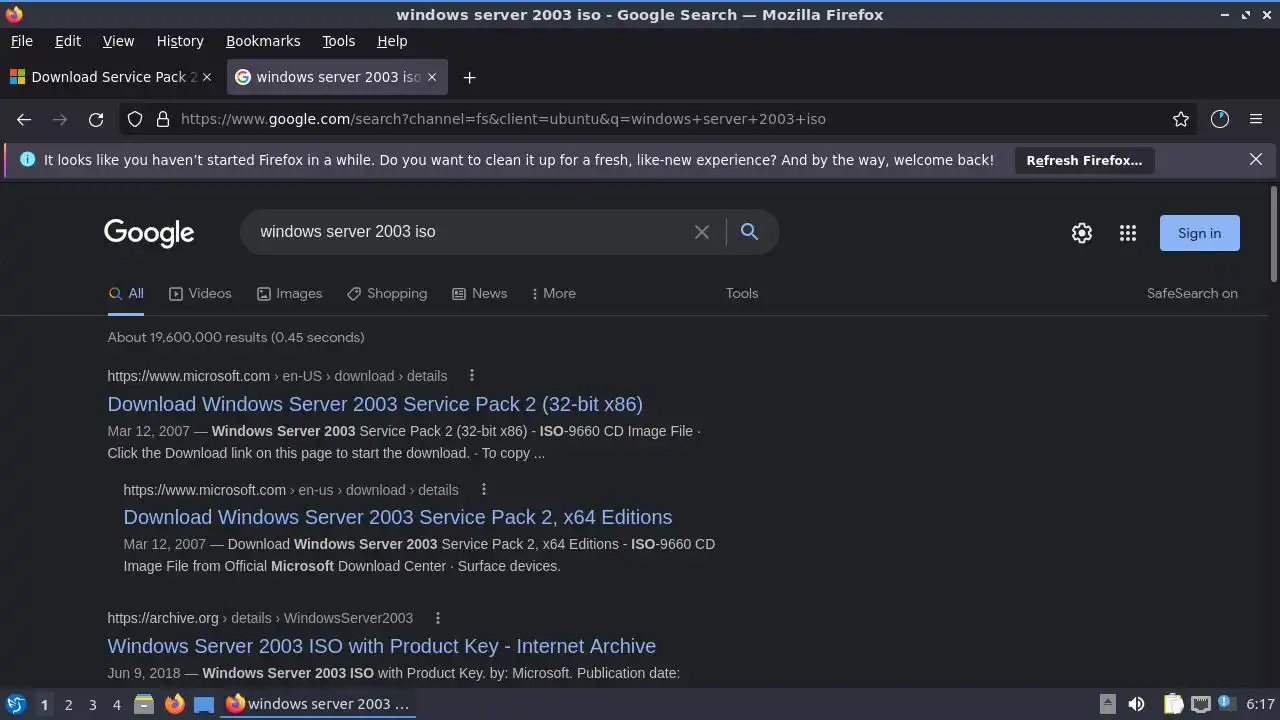Screen dimensions: 1280x720
Task: Open options for first Microsoft result
Action: (472, 376)
